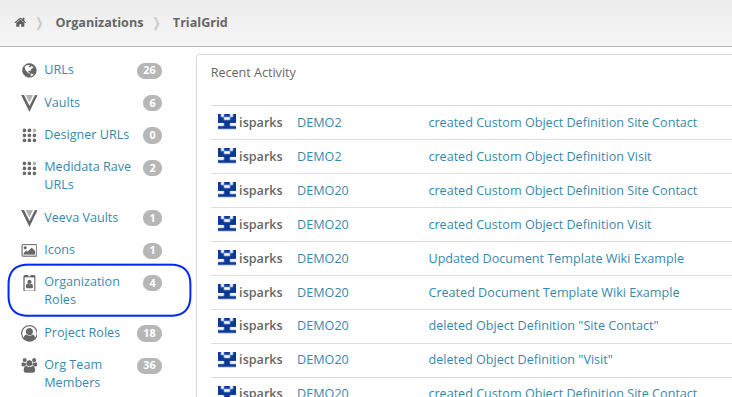Open DEMO20 link in deleted Visit row
This screenshot has width=732, height=397.
tap(323, 360)
